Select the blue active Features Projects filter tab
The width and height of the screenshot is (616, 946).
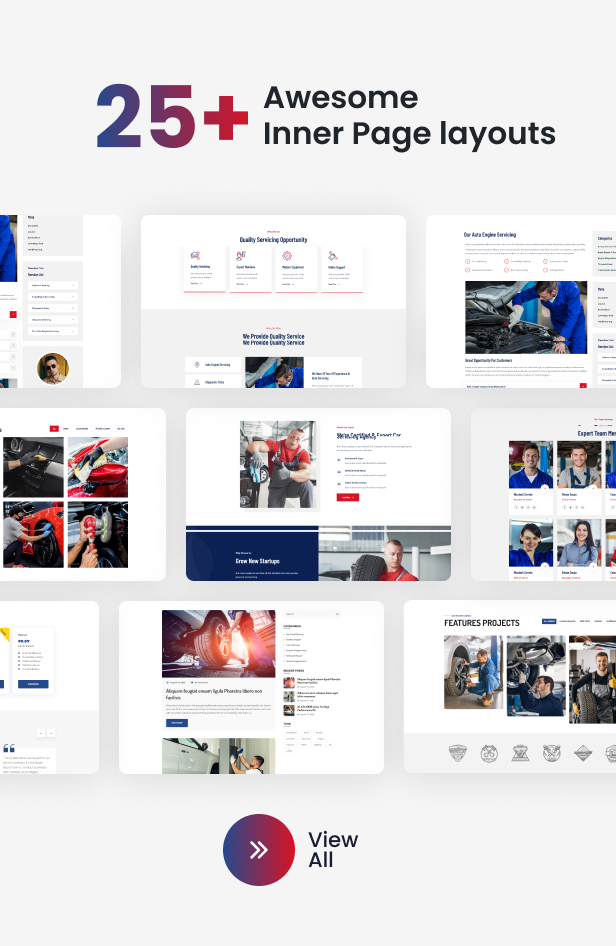click(x=549, y=621)
